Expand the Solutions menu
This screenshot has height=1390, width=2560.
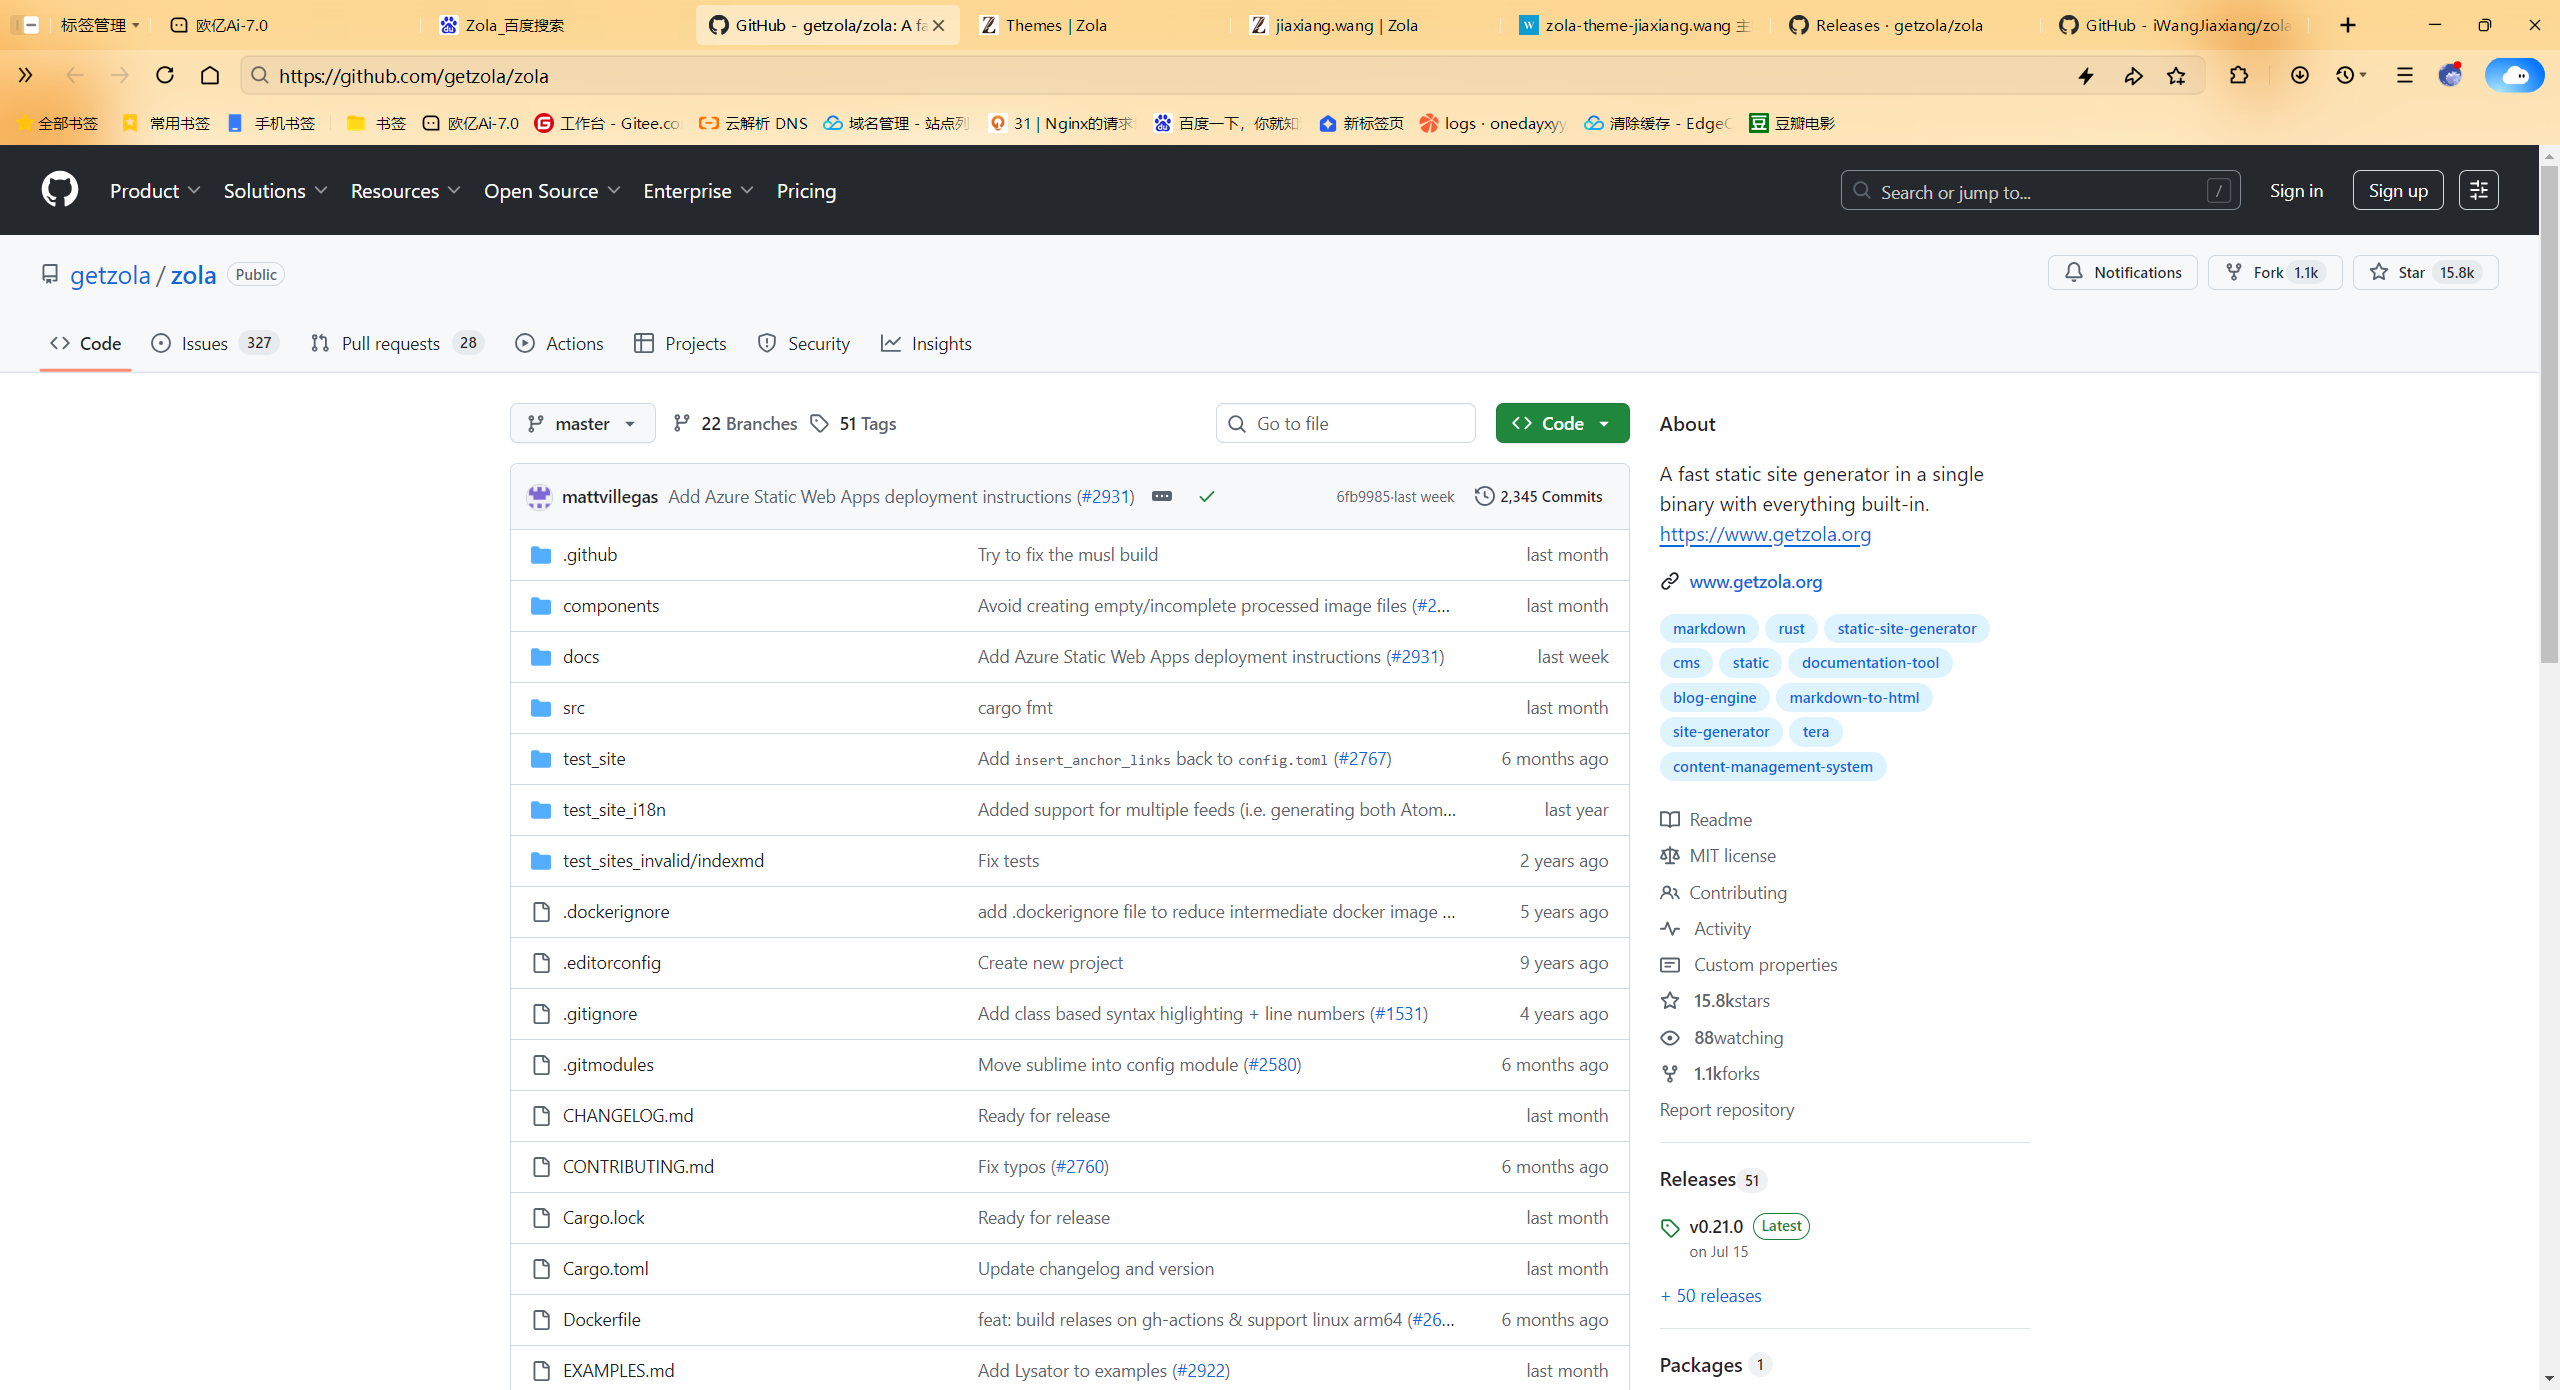[x=275, y=191]
